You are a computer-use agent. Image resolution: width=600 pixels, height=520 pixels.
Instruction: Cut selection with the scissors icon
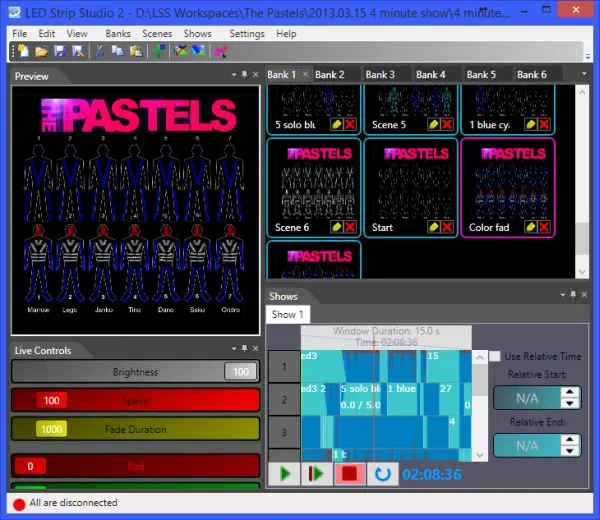pos(100,51)
